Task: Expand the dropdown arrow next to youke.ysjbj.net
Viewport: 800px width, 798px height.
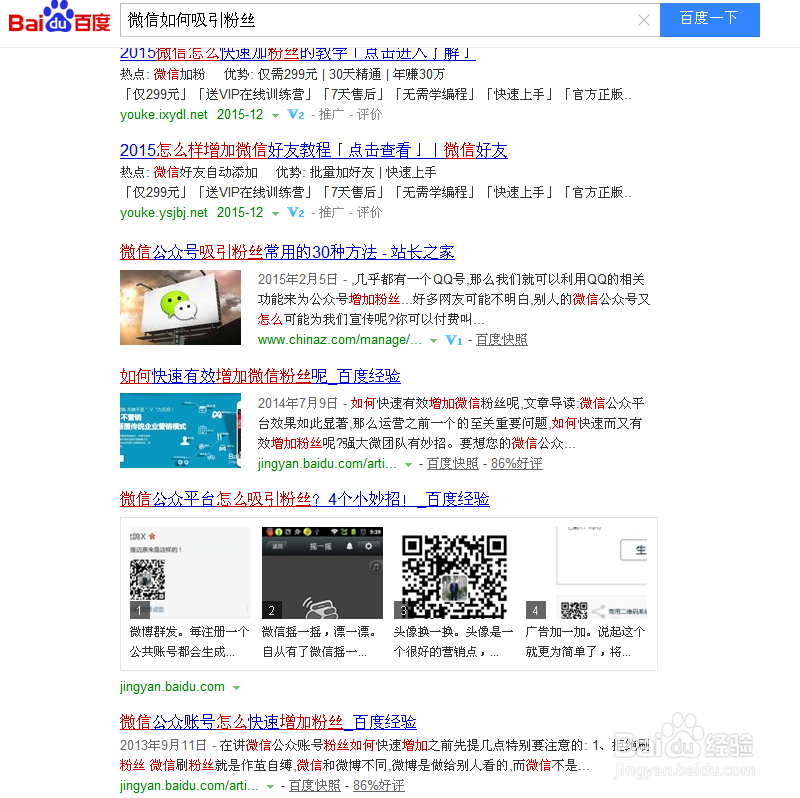Action: coord(276,214)
